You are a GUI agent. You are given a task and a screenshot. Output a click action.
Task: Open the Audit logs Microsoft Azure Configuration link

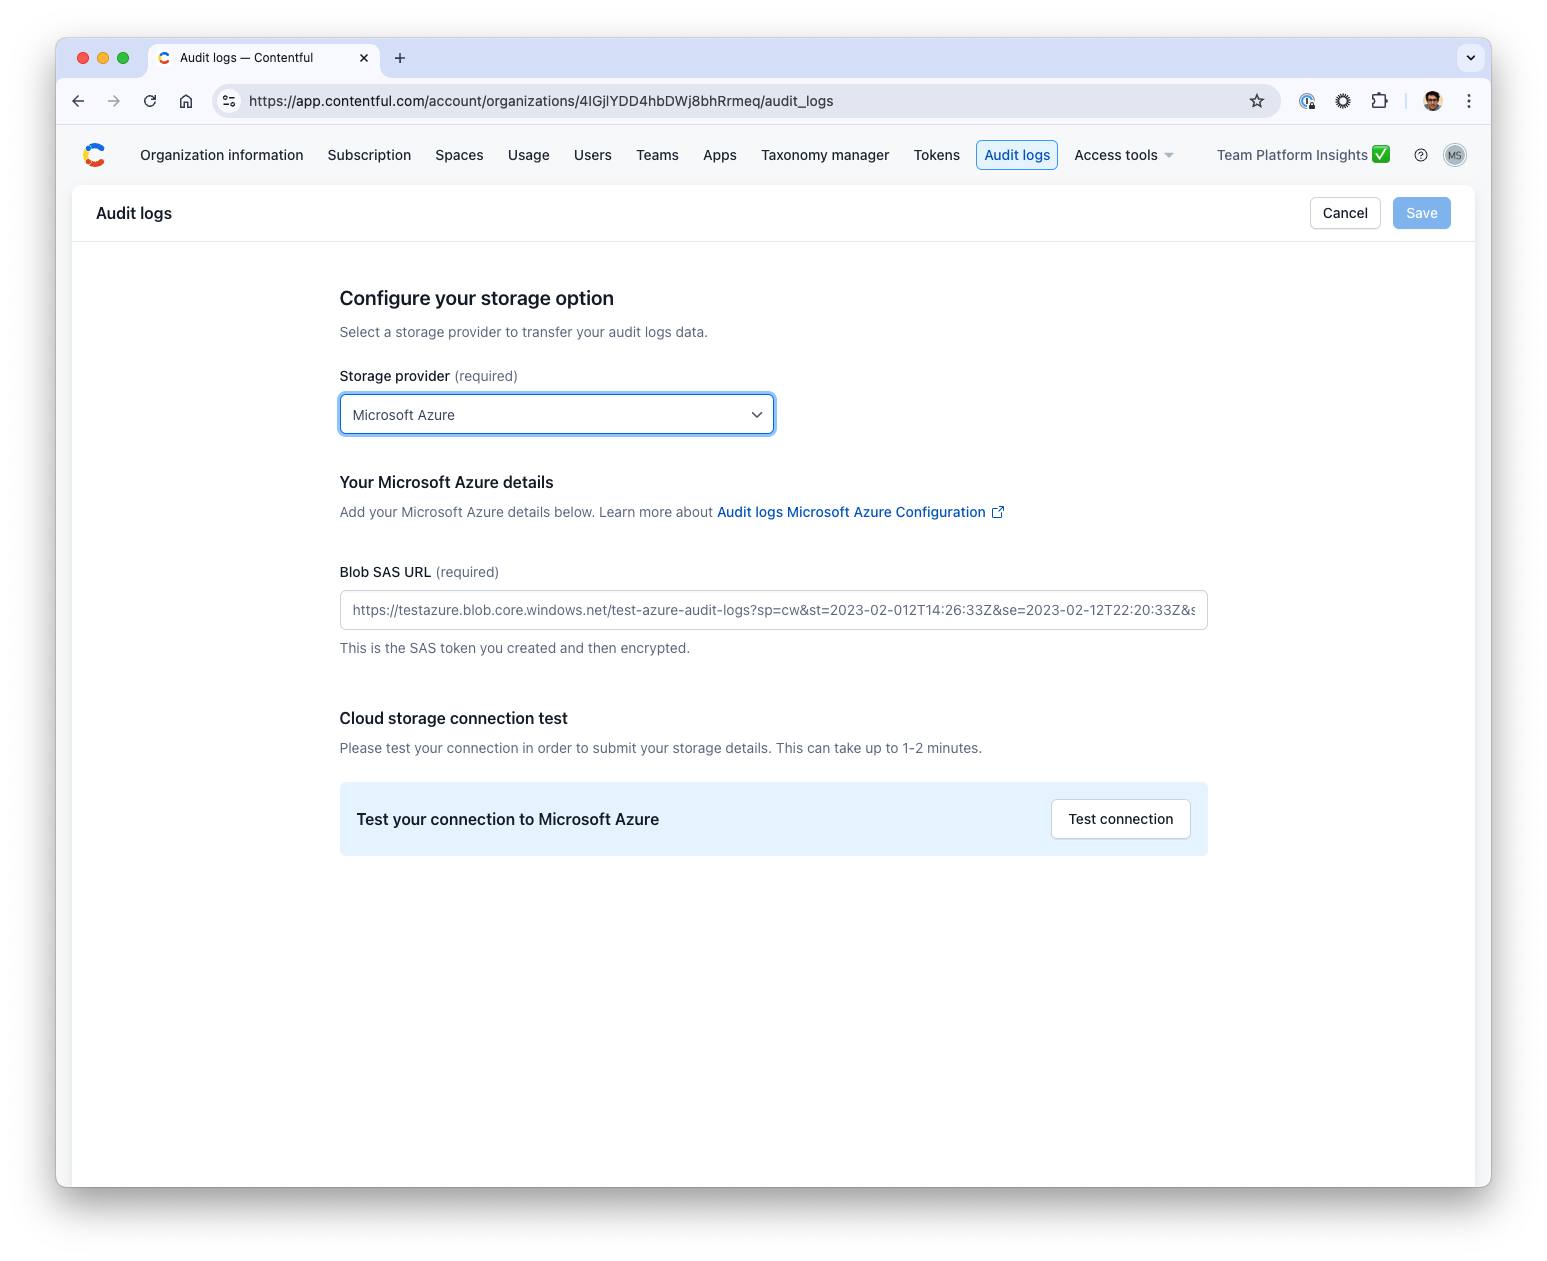tap(850, 511)
